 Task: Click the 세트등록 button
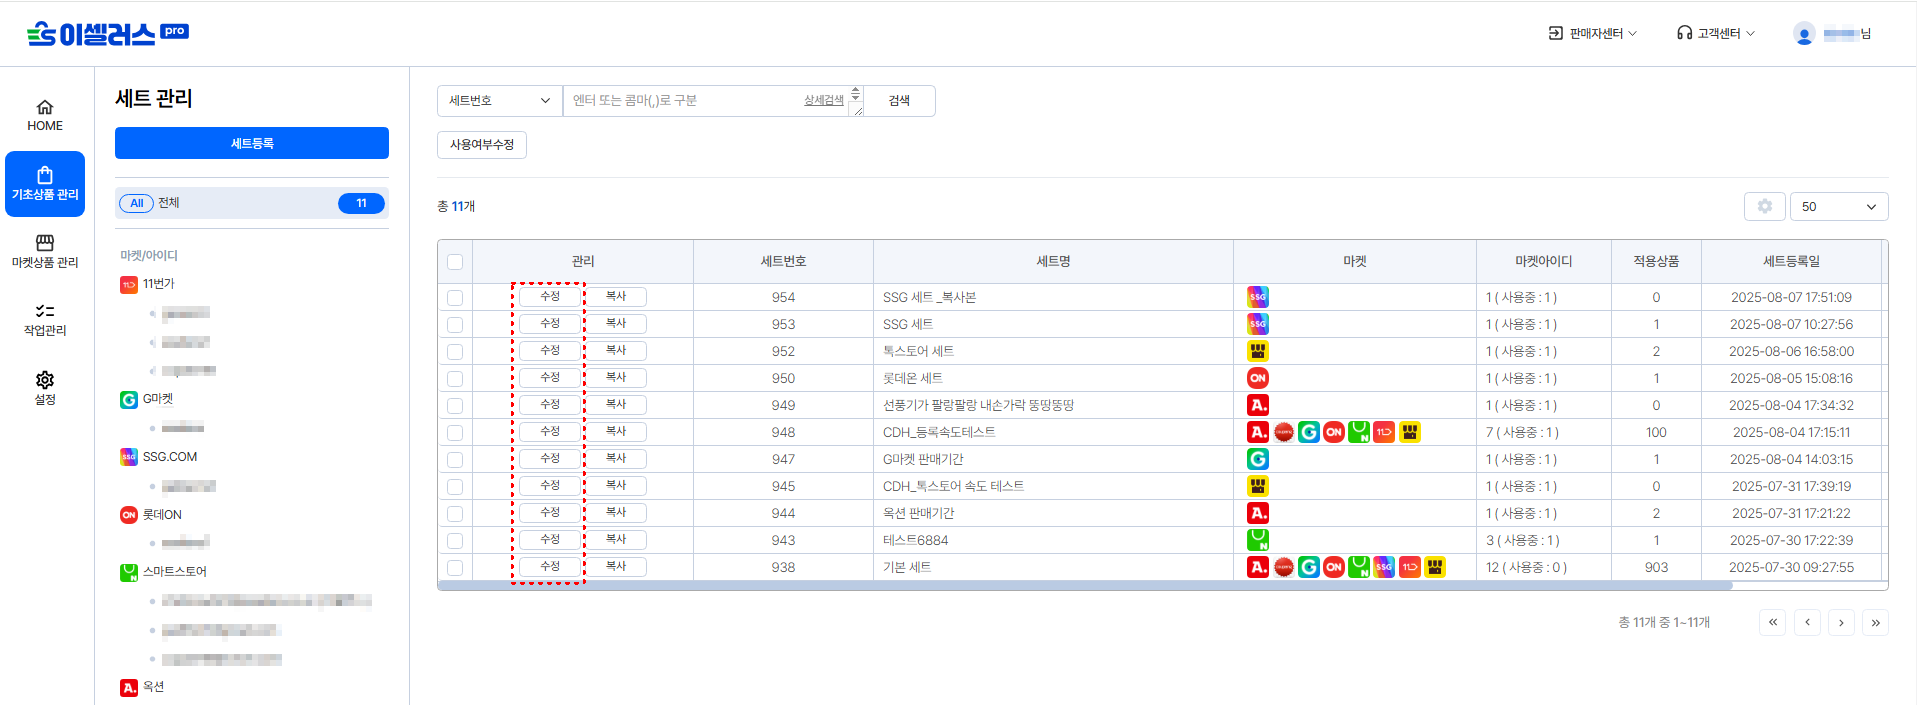click(252, 143)
